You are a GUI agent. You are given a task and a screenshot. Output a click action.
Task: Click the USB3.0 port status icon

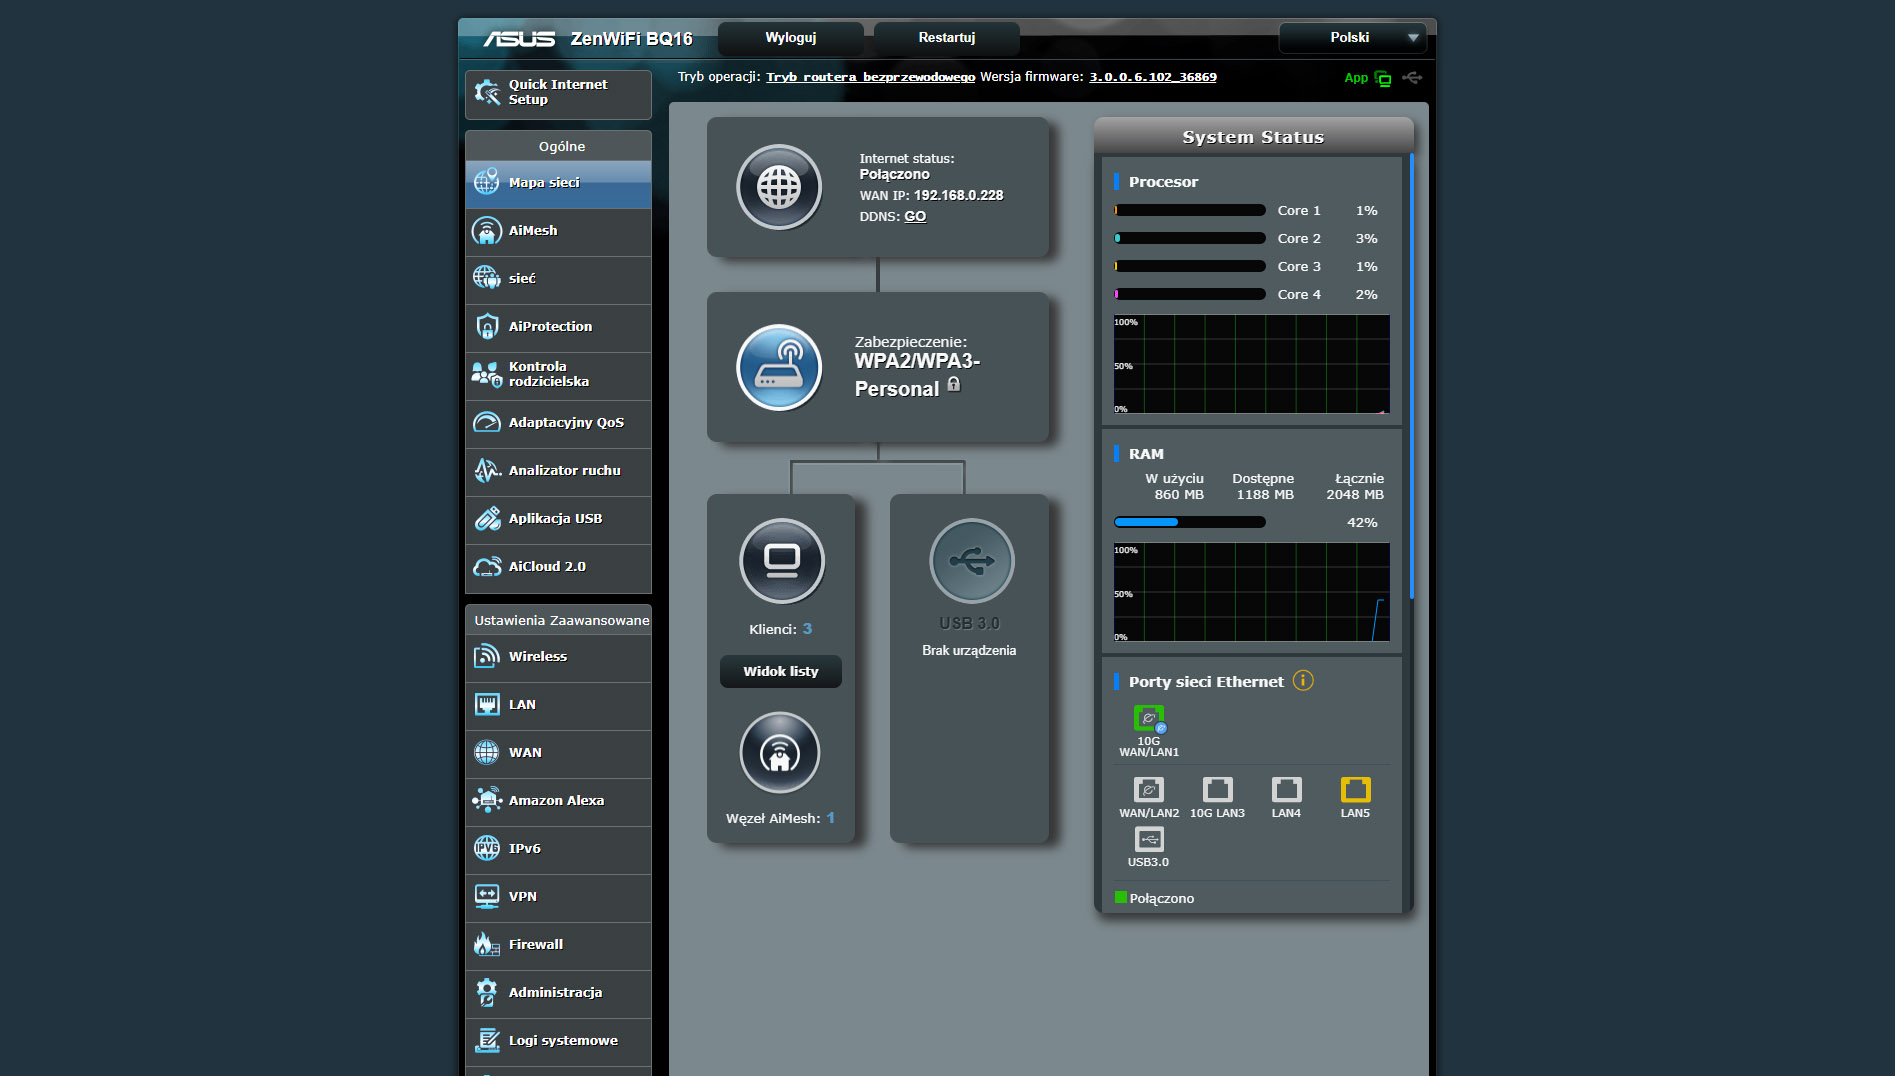pos(1149,840)
